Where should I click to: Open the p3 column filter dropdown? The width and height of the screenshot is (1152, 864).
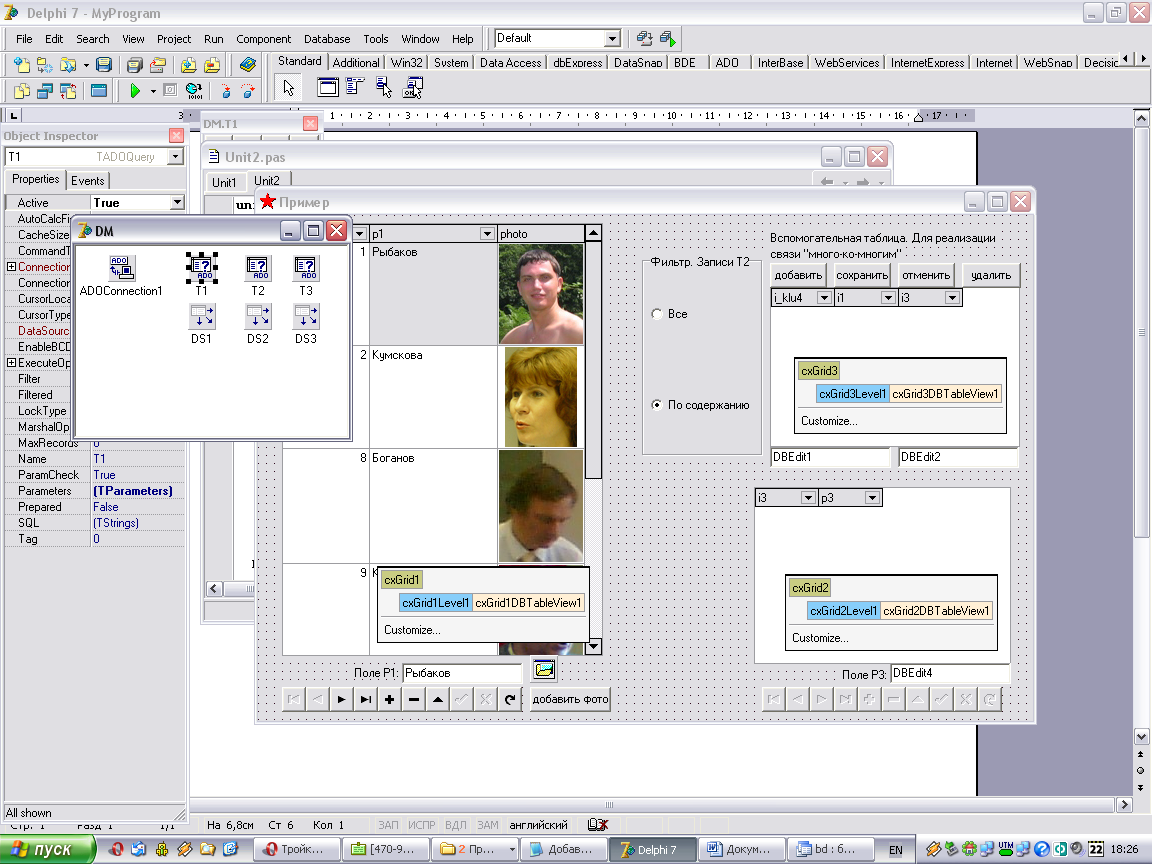[x=872, y=498]
